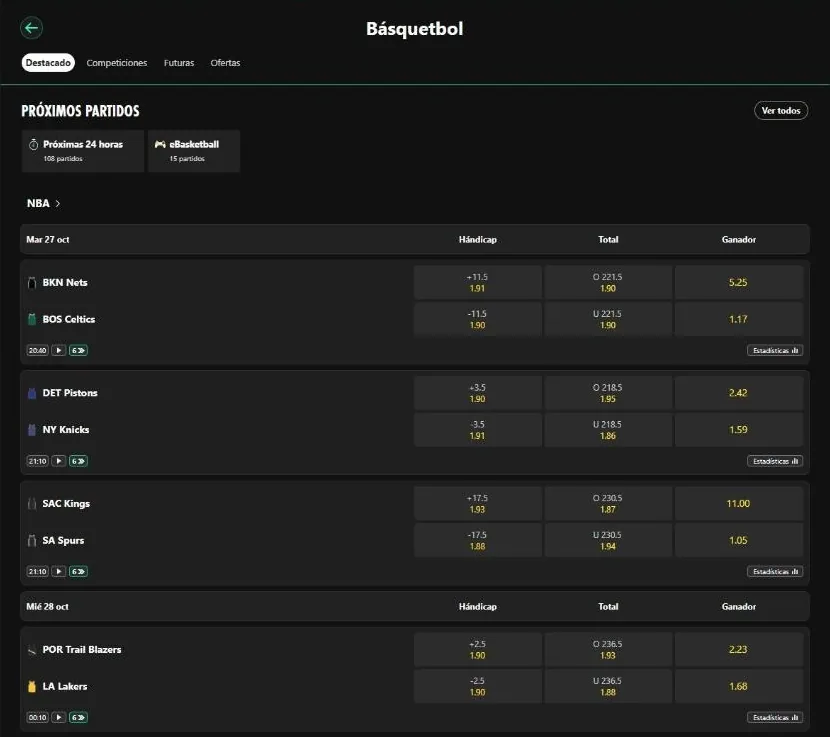830x737 pixels.
Task: Pick BOS Celtics winner odds 1.17
Action: [x=738, y=319]
